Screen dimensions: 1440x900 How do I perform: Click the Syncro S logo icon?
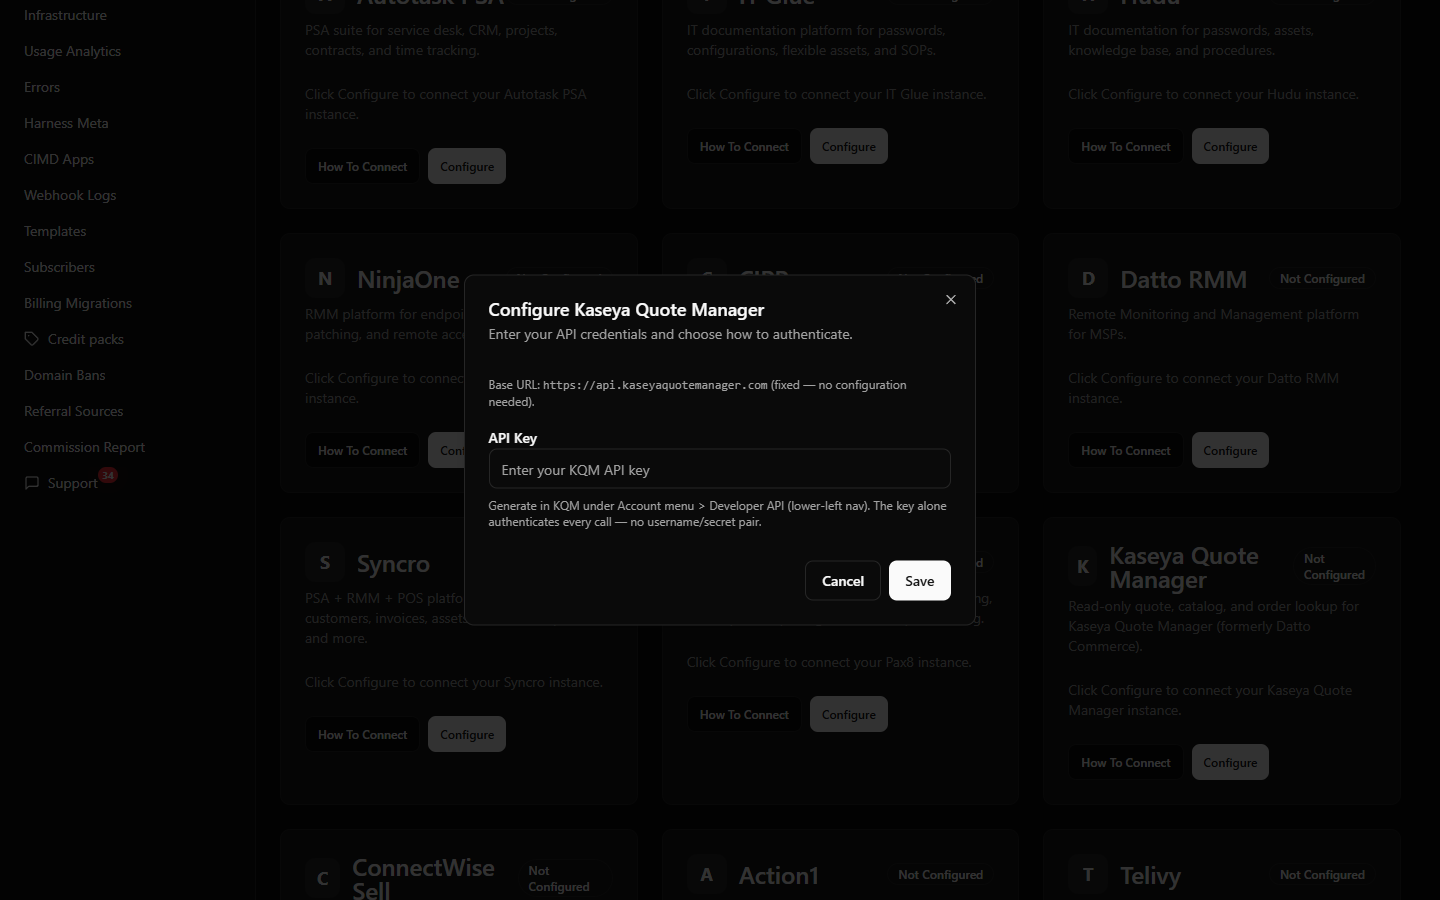click(x=325, y=563)
